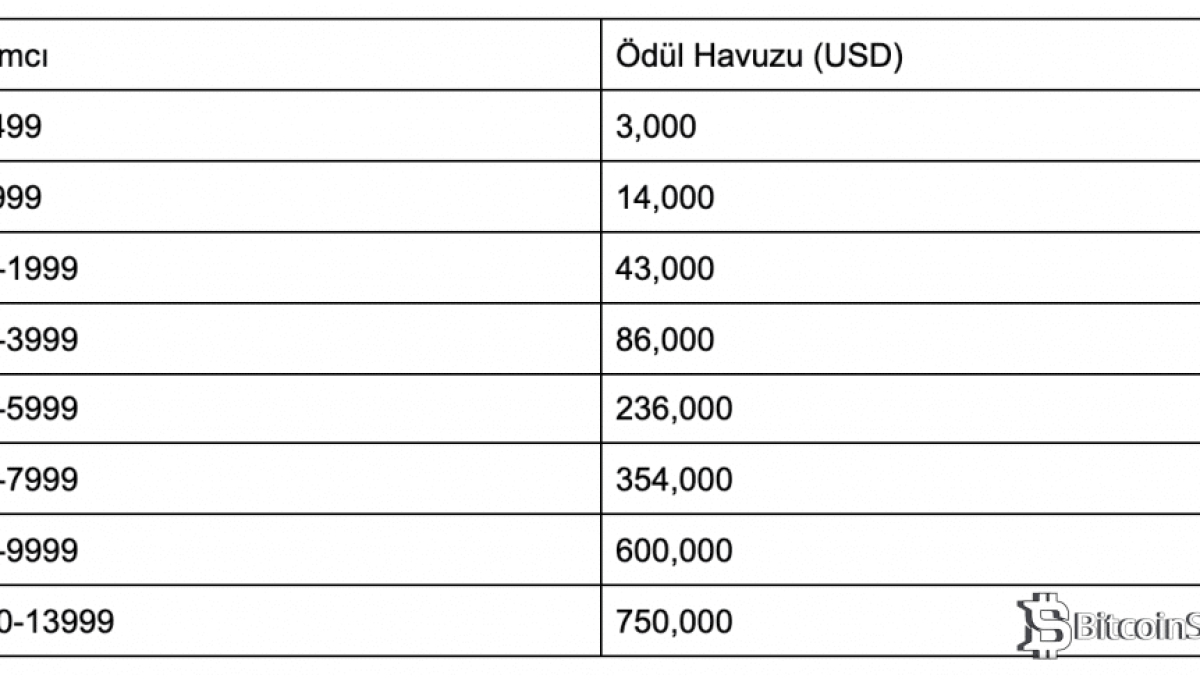
Task: Select the 43,000 prize pool cell
Action: [665, 269]
